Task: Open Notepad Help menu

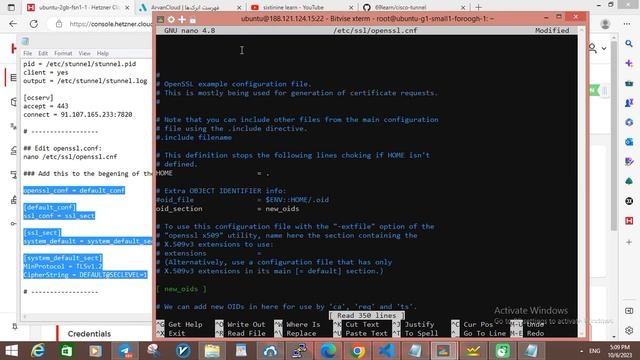Action: pos(102,53)
